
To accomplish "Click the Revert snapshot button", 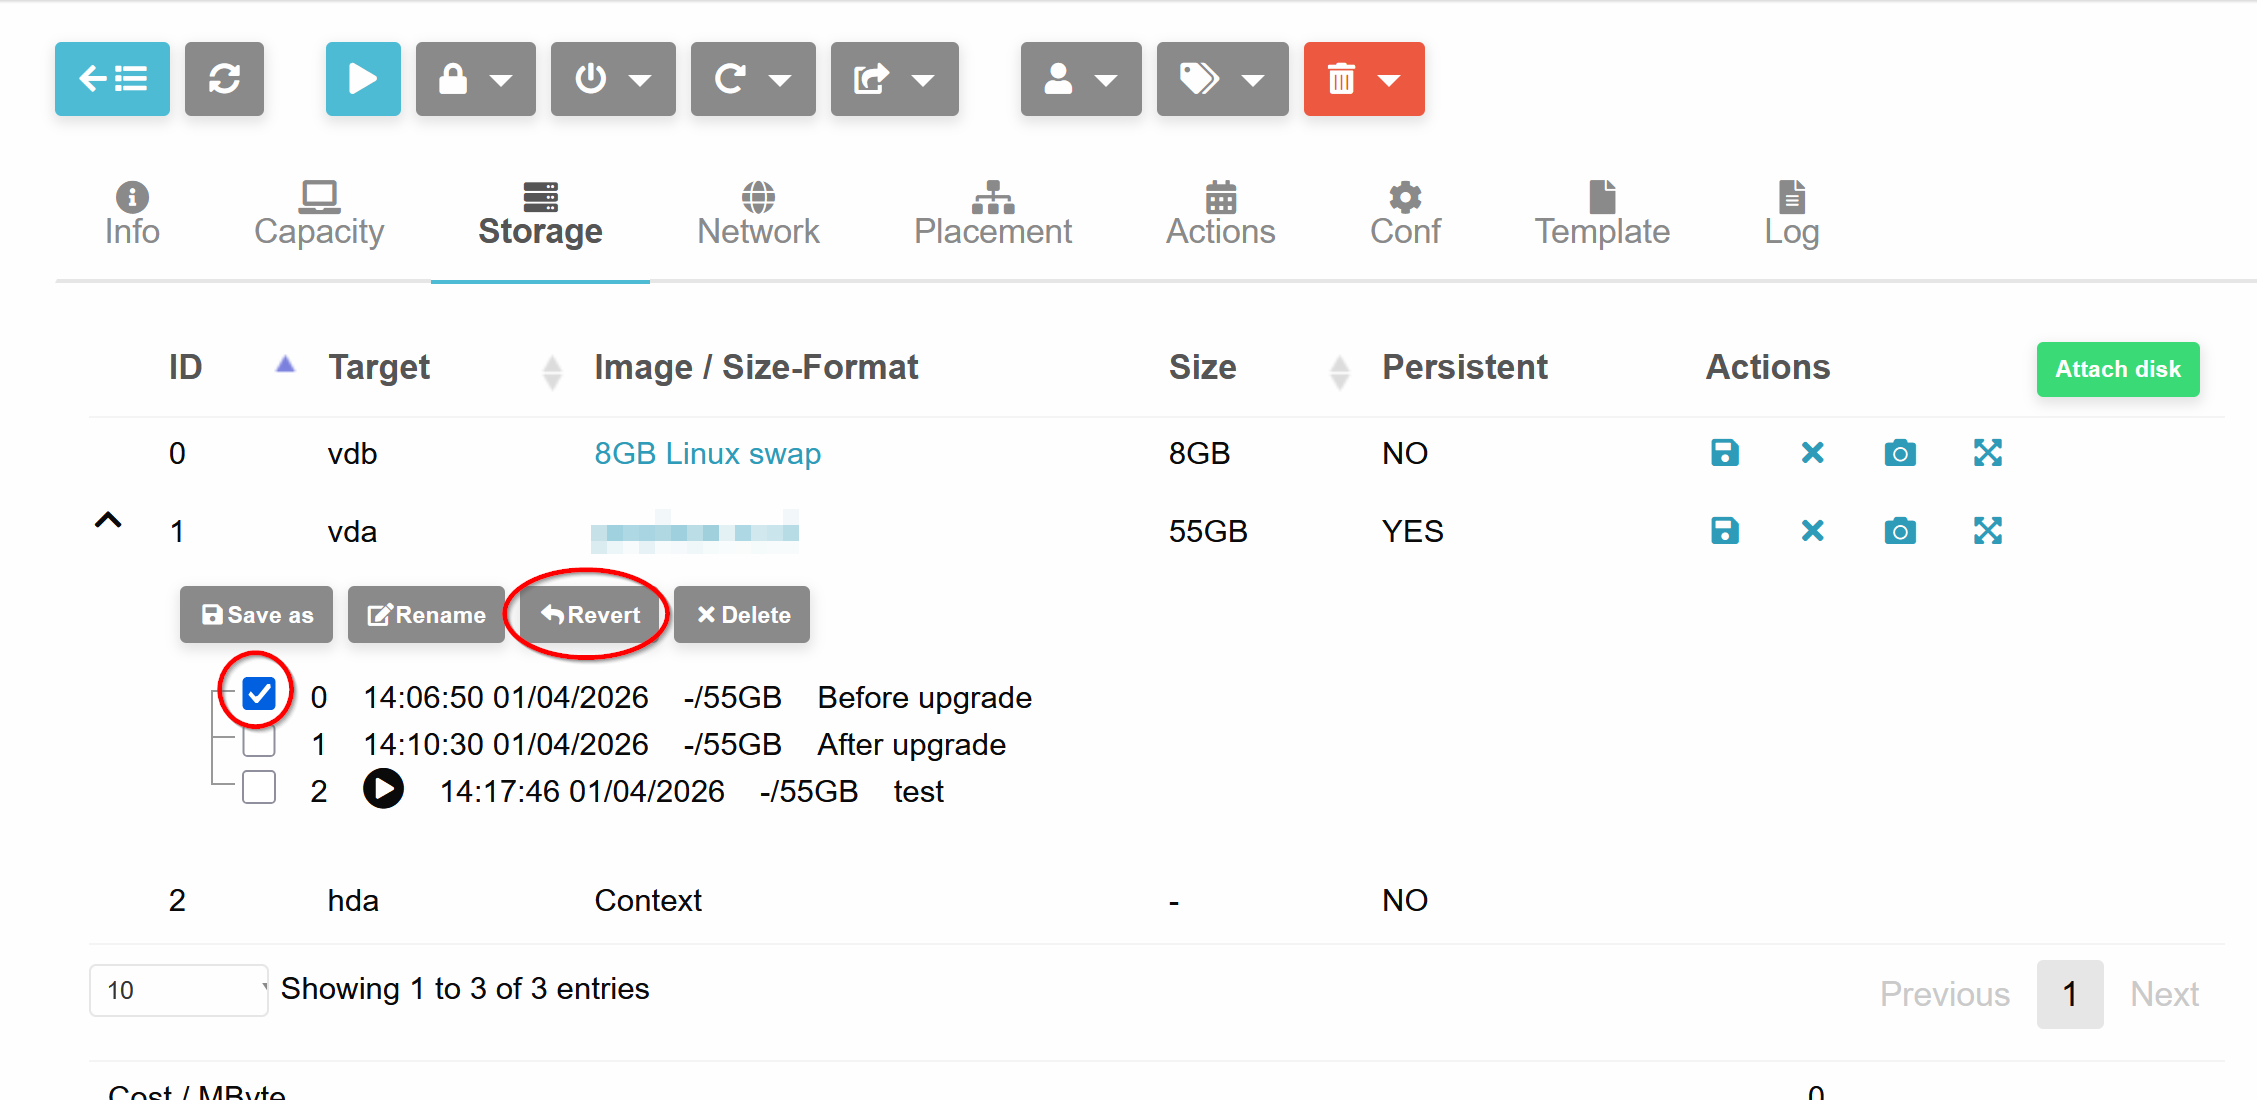I will [x=590, y=614].
